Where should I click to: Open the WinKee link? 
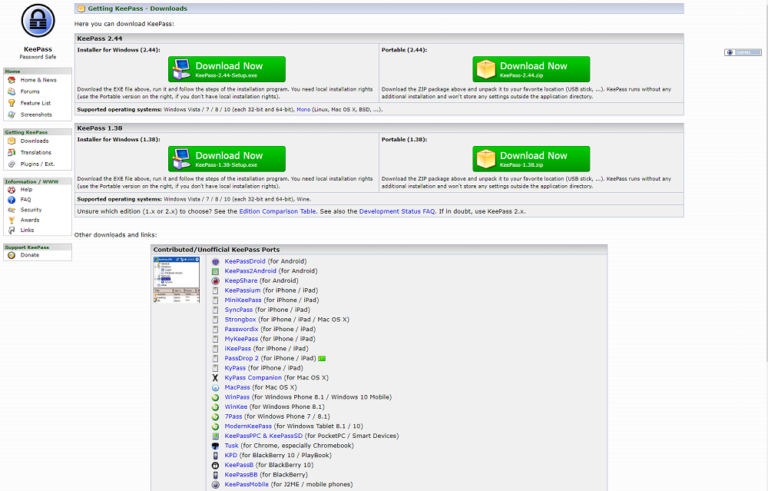236,407
